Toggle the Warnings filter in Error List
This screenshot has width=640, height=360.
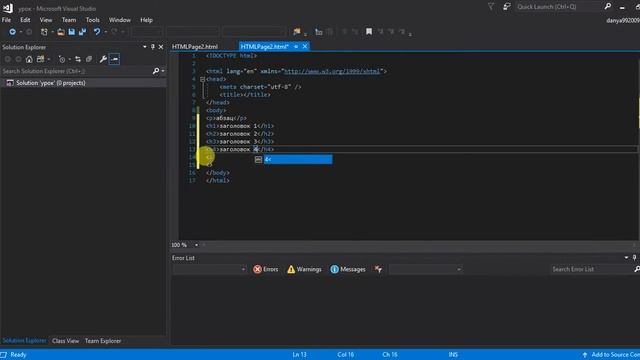[x=304, y=269]
